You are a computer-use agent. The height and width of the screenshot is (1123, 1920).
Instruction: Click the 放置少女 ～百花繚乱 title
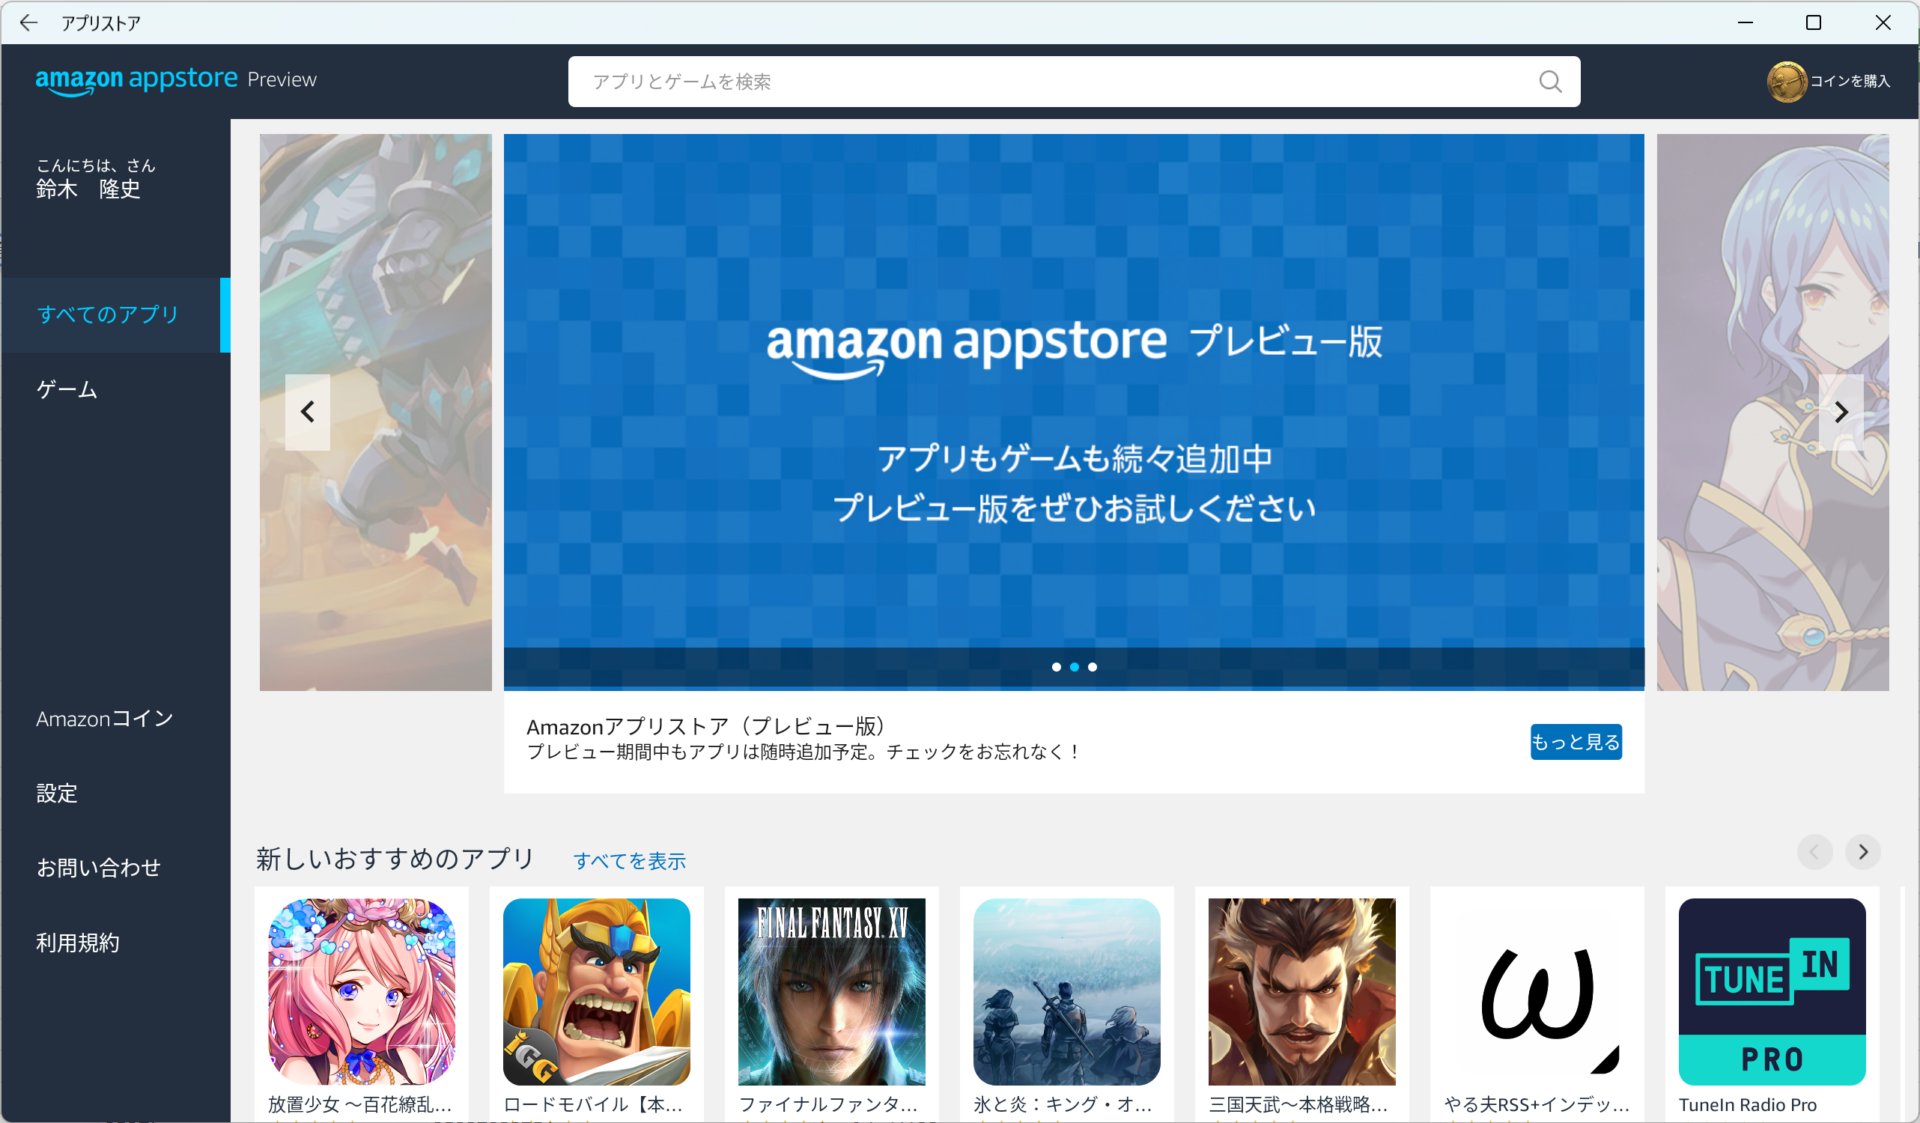coord(360,1105)
